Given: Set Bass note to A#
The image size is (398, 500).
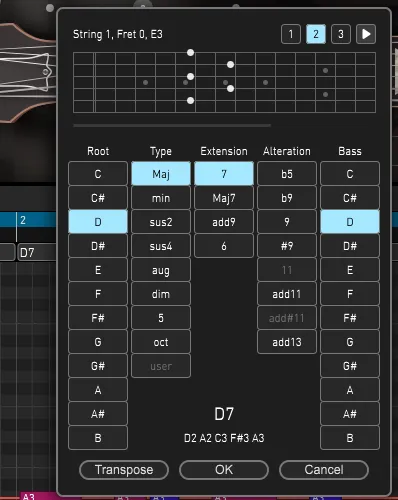Looking at the screenshot, I should point(350,414).
